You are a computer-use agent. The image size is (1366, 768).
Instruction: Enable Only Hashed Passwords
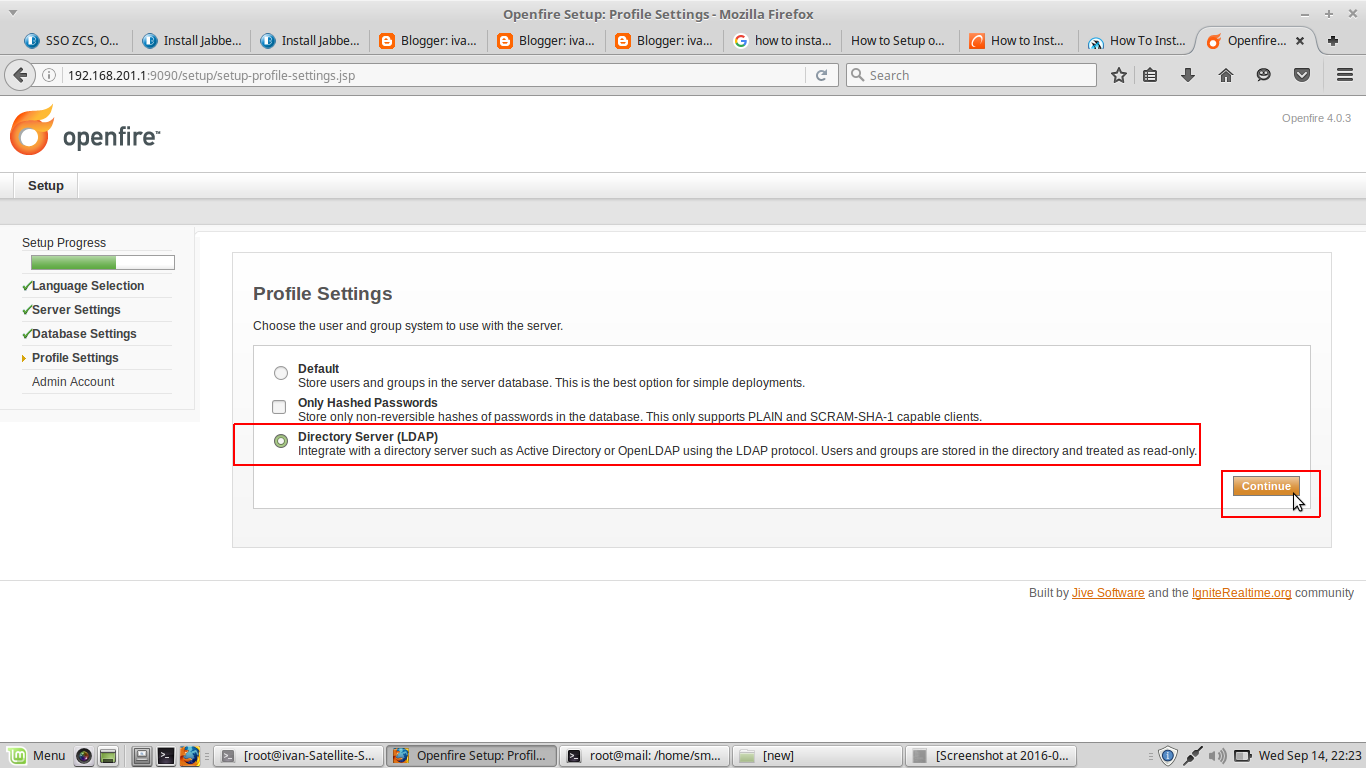(278, 406)
